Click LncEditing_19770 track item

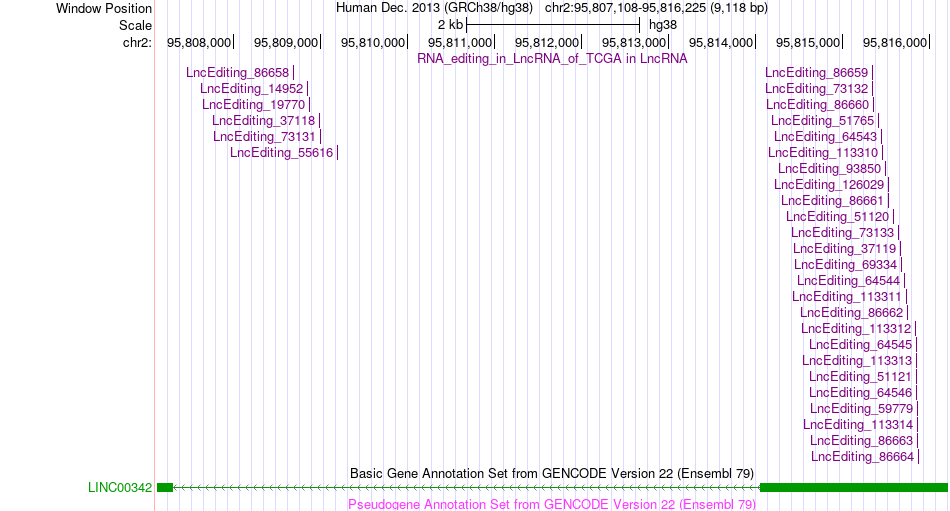click(254, 105)
